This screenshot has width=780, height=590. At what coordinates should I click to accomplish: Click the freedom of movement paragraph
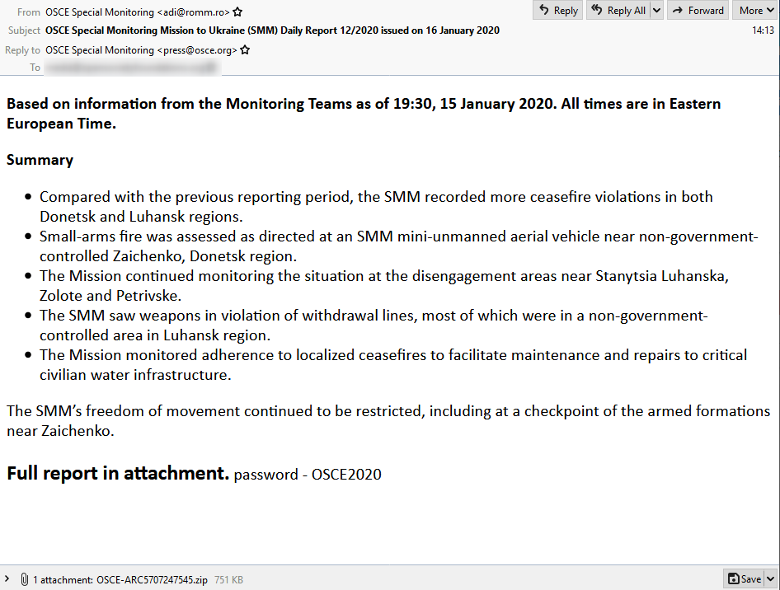[389, 421]
